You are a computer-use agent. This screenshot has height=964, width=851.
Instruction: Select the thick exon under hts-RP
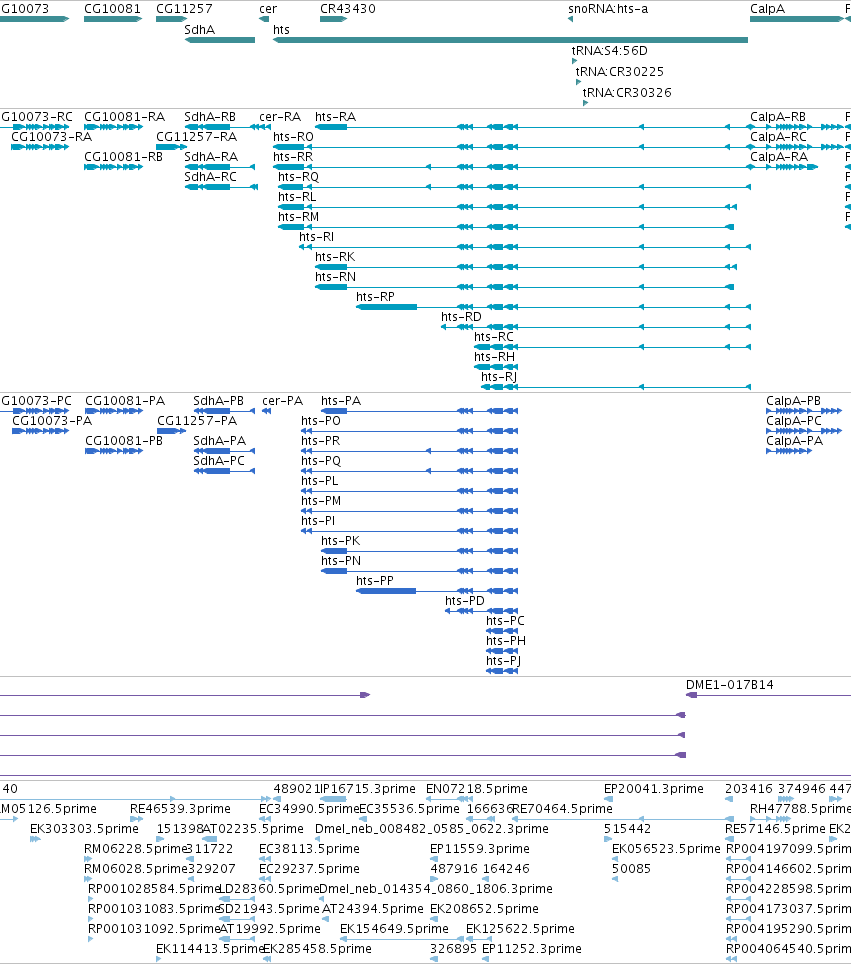click(x=387, y=307)
